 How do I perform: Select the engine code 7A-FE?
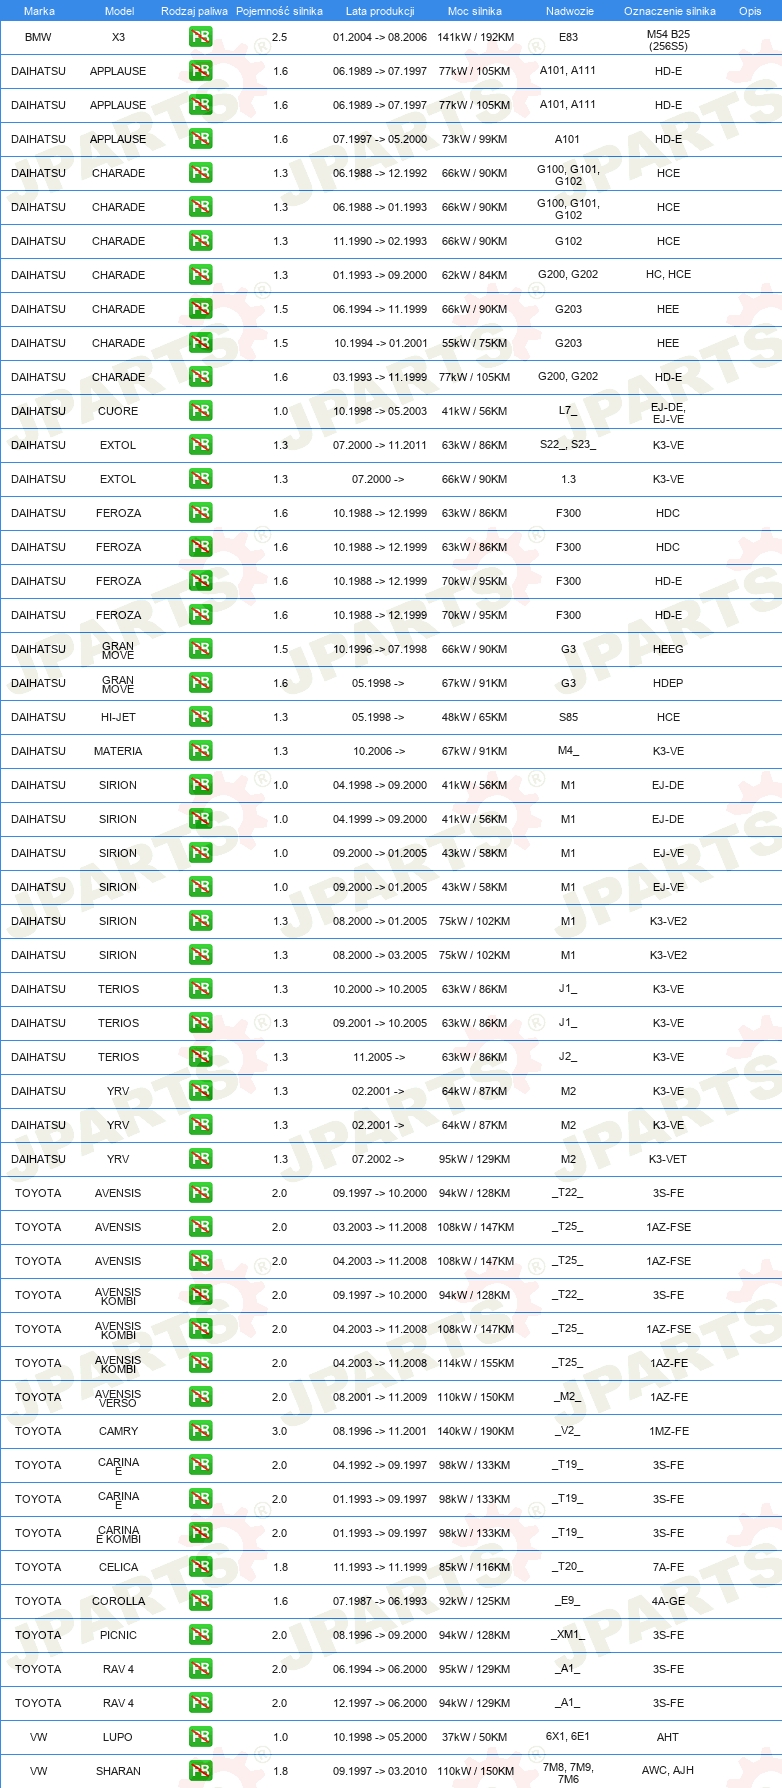click(668, 1567)
